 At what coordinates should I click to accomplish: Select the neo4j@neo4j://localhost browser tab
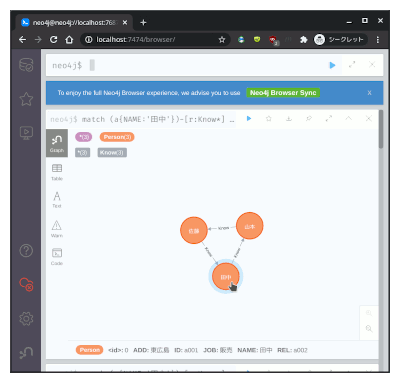[74, 22]
